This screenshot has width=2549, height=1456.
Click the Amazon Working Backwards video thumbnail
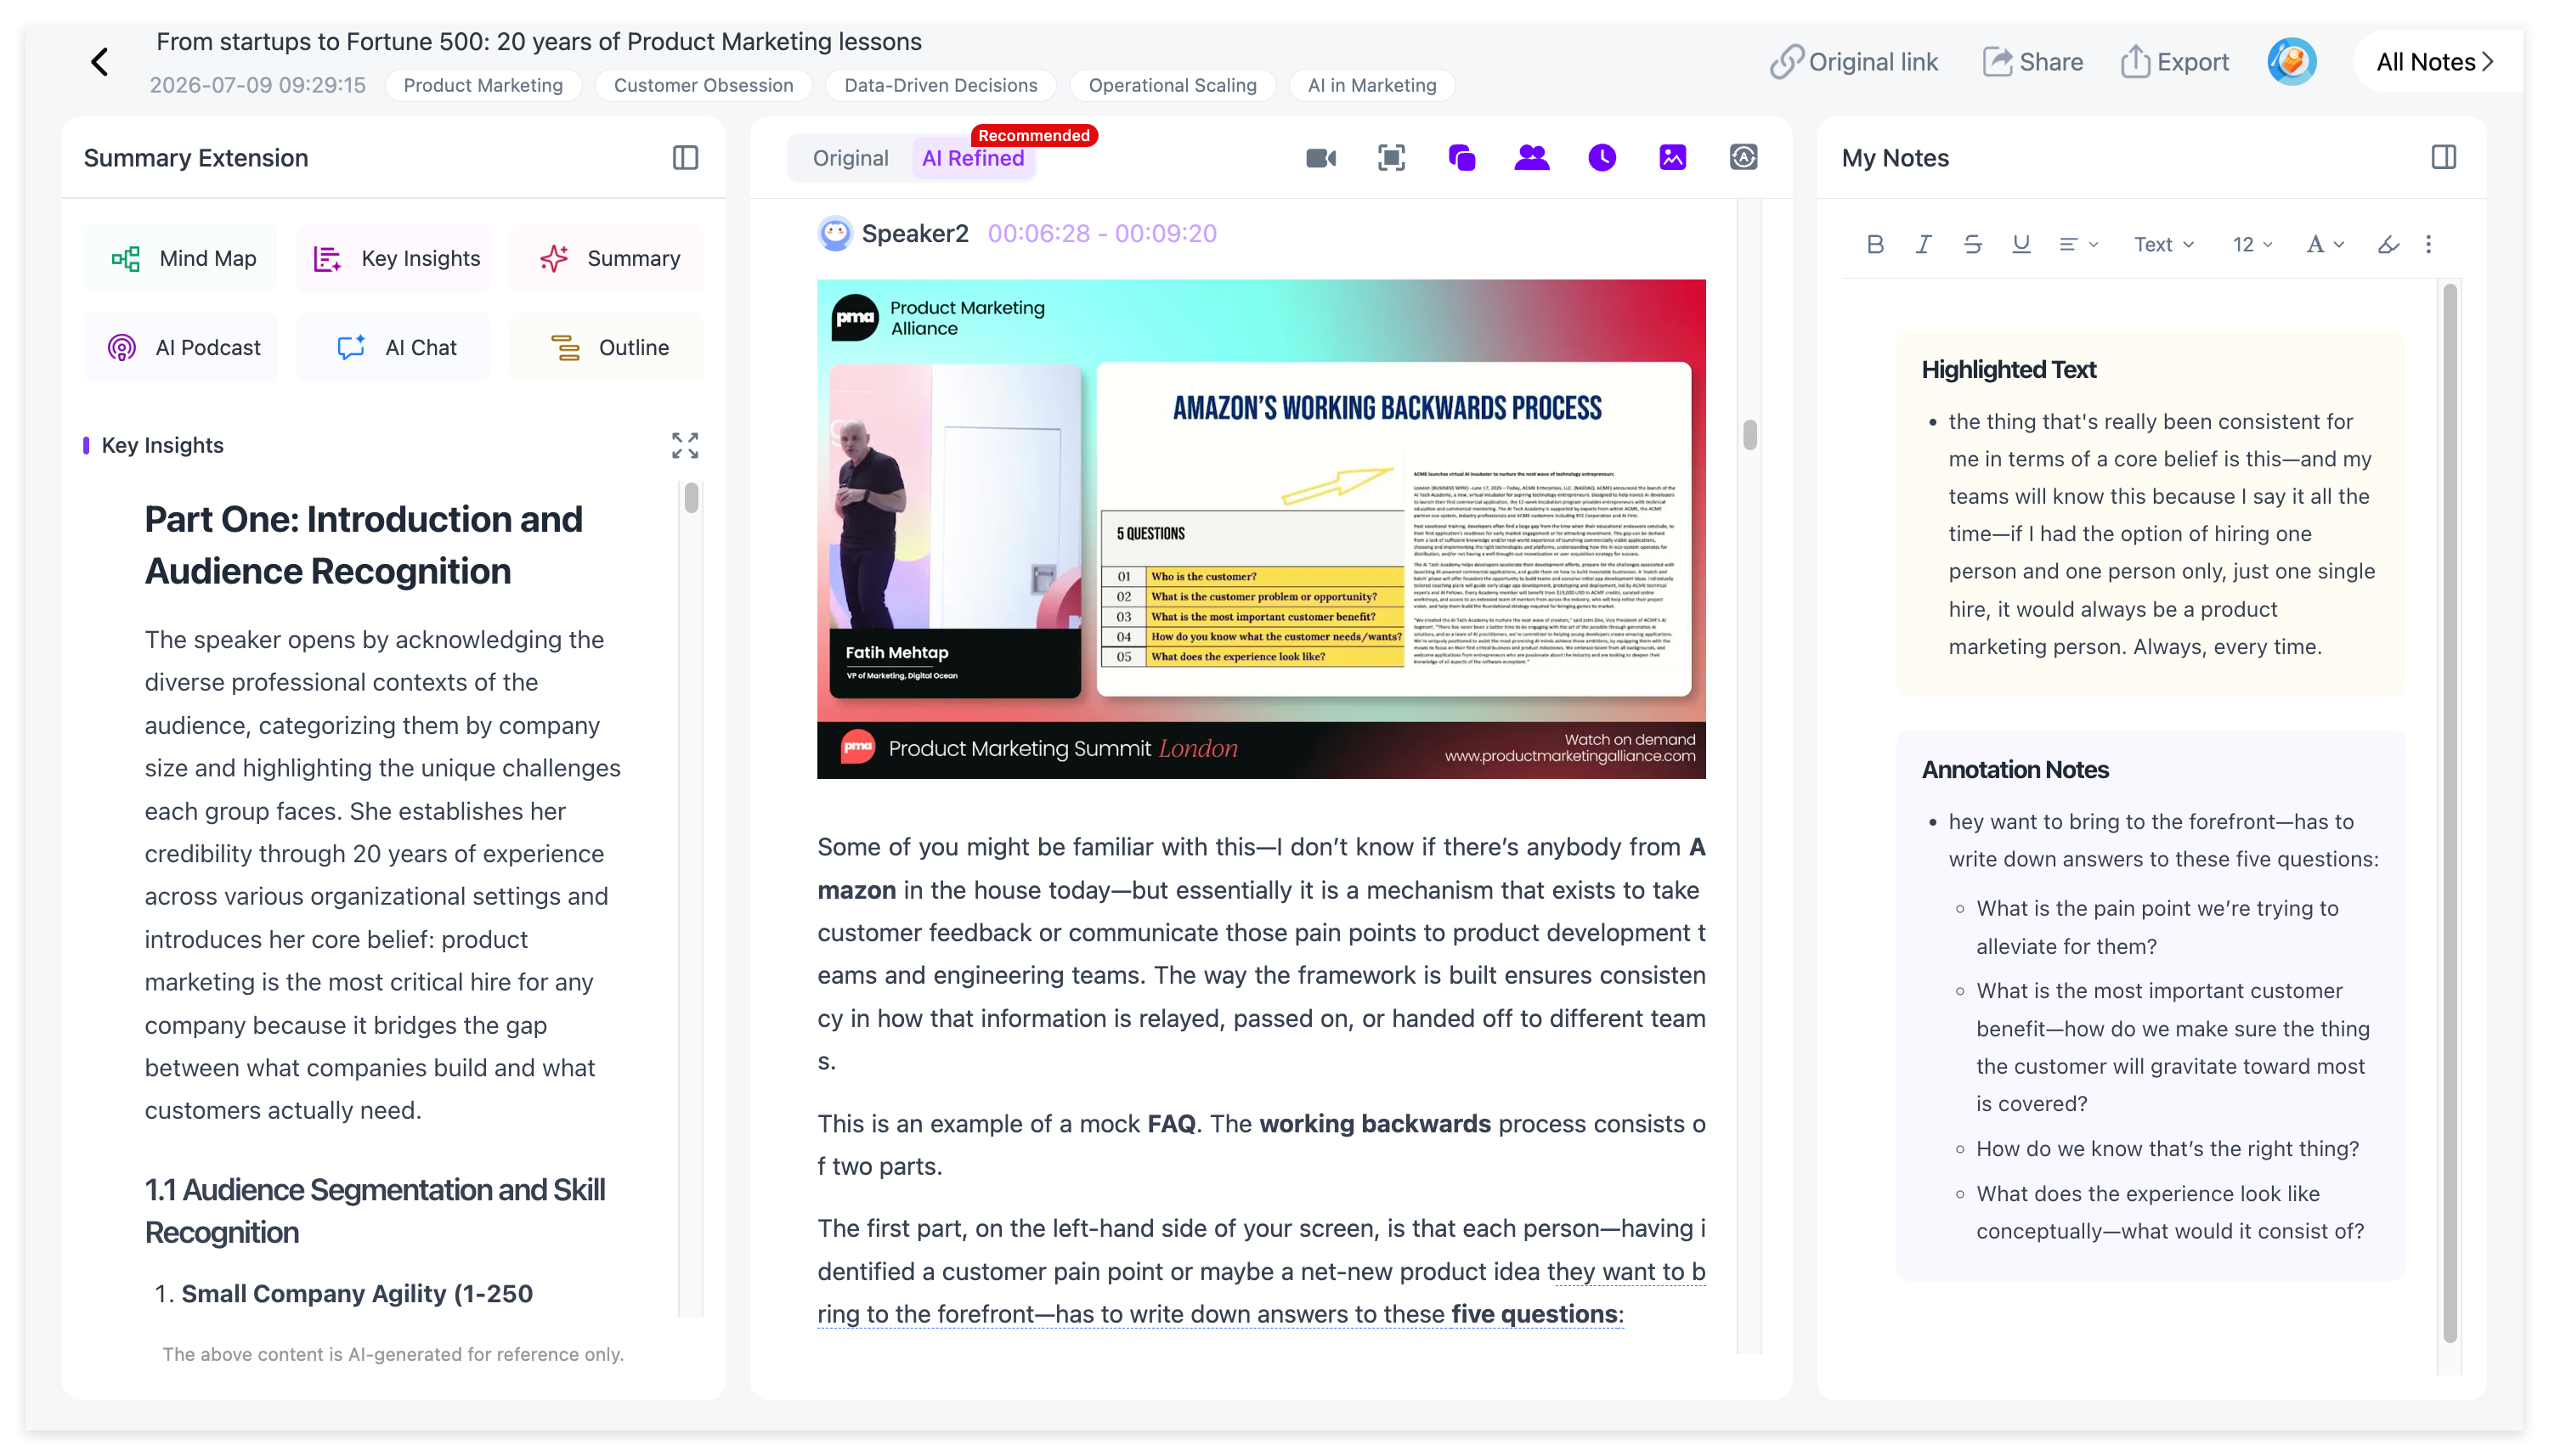click(1261, 529)
